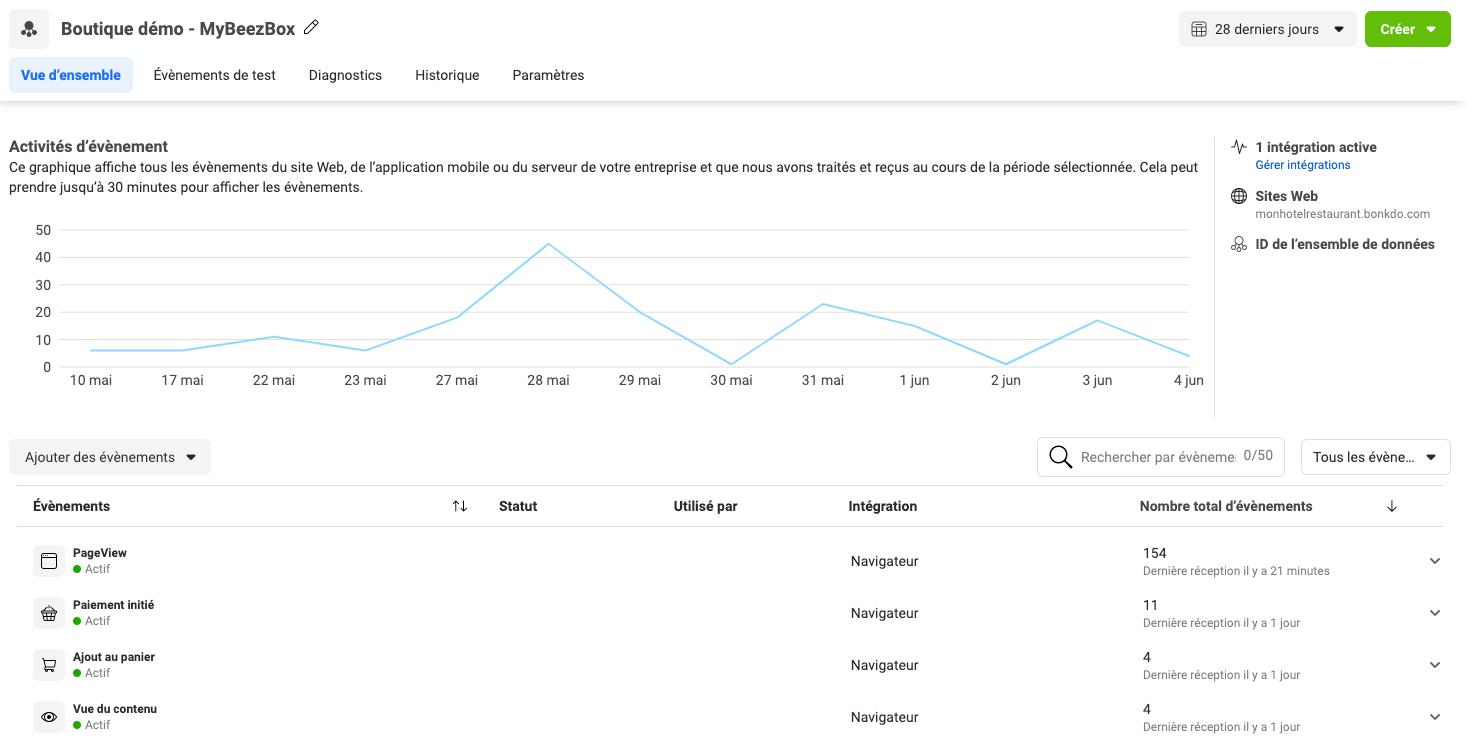Click the 11 events count for Paiement initié
This screenshot has height=756, width=1467.
click(1150, 605)
